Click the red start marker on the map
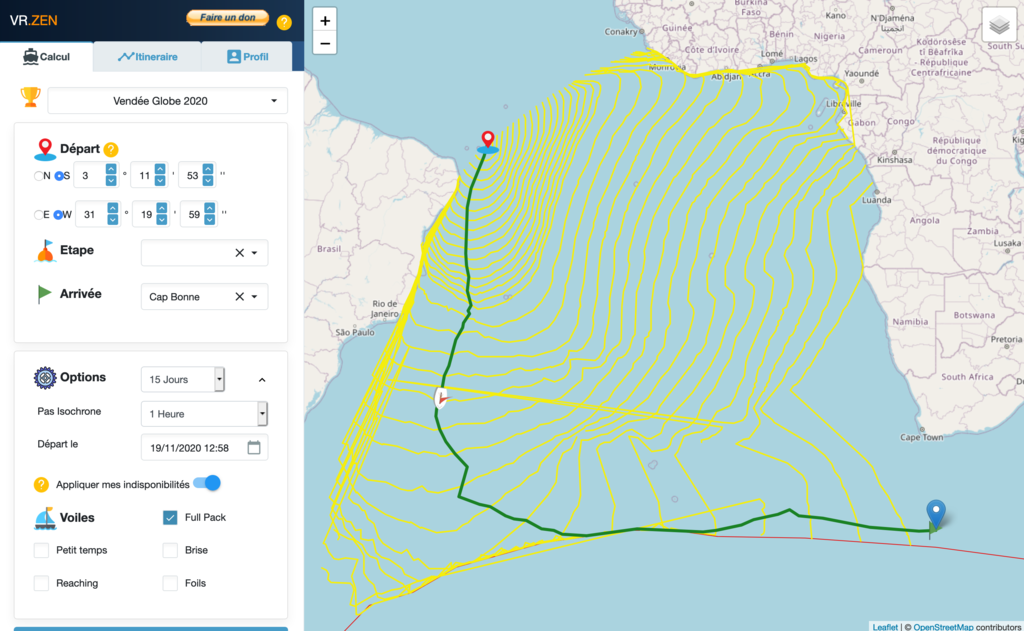 [488, 139]
